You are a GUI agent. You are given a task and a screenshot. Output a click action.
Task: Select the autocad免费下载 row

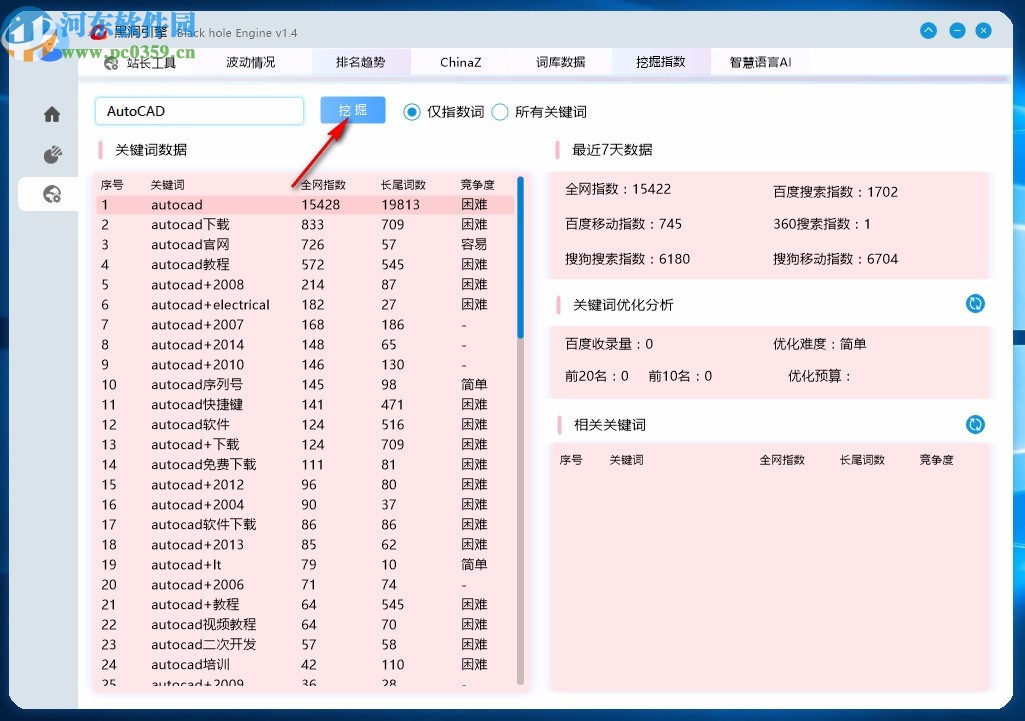click(306, 465)
